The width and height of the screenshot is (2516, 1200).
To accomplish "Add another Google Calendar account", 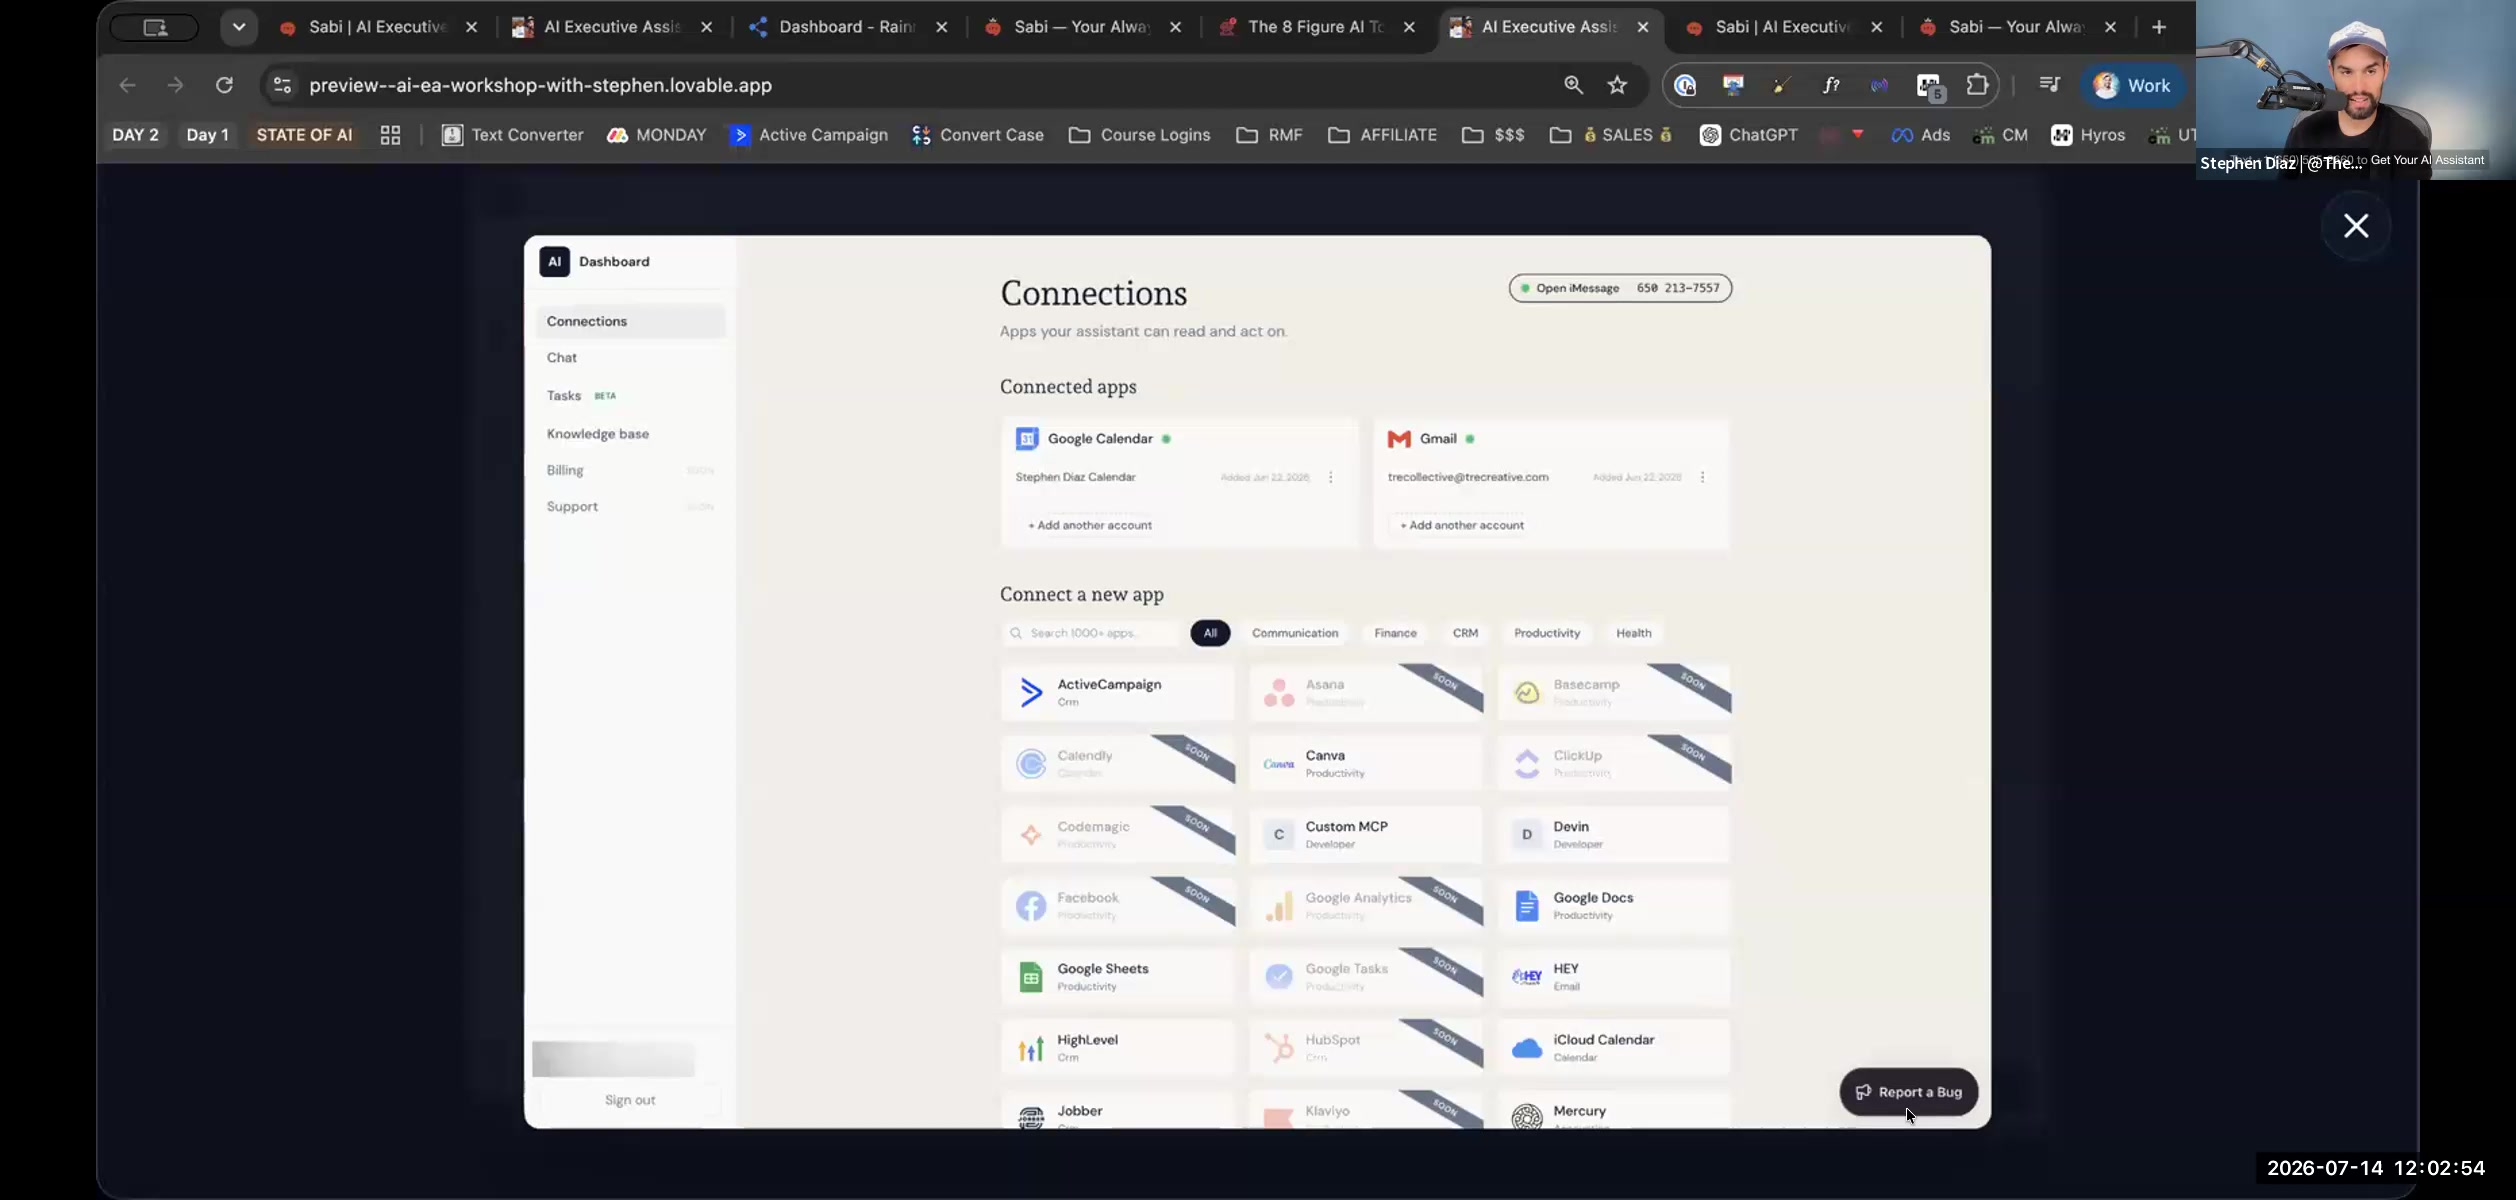I will pyautogui.click(x=1090, y=525).
